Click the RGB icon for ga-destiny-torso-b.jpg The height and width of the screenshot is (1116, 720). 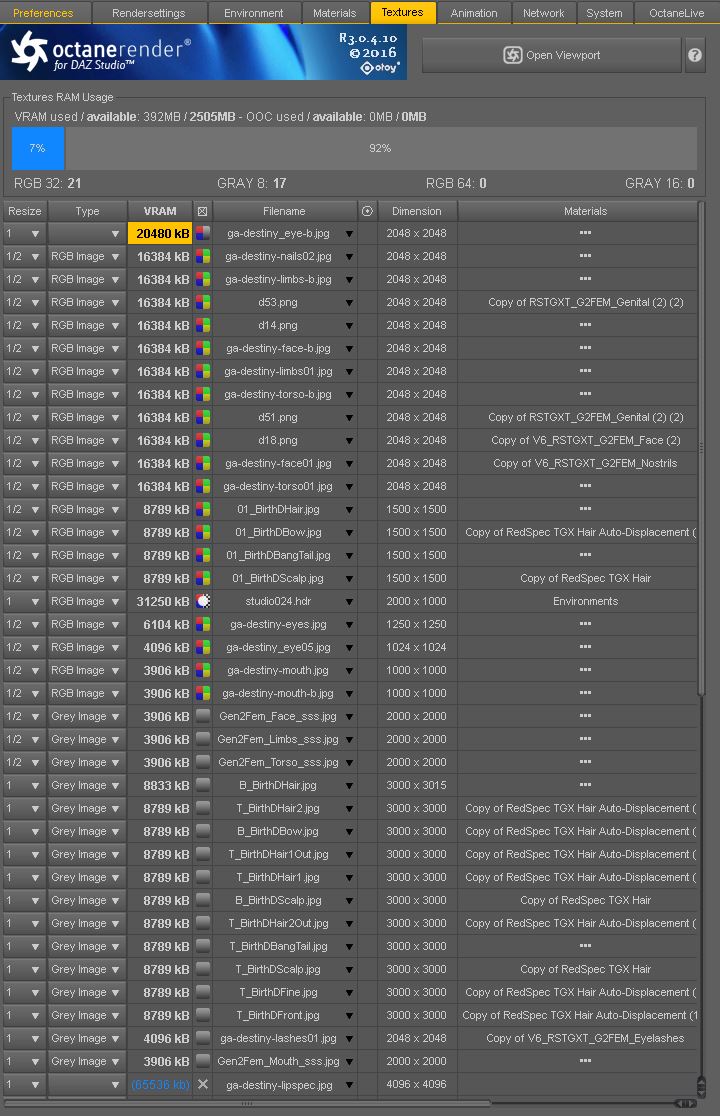tap(203, 394)
